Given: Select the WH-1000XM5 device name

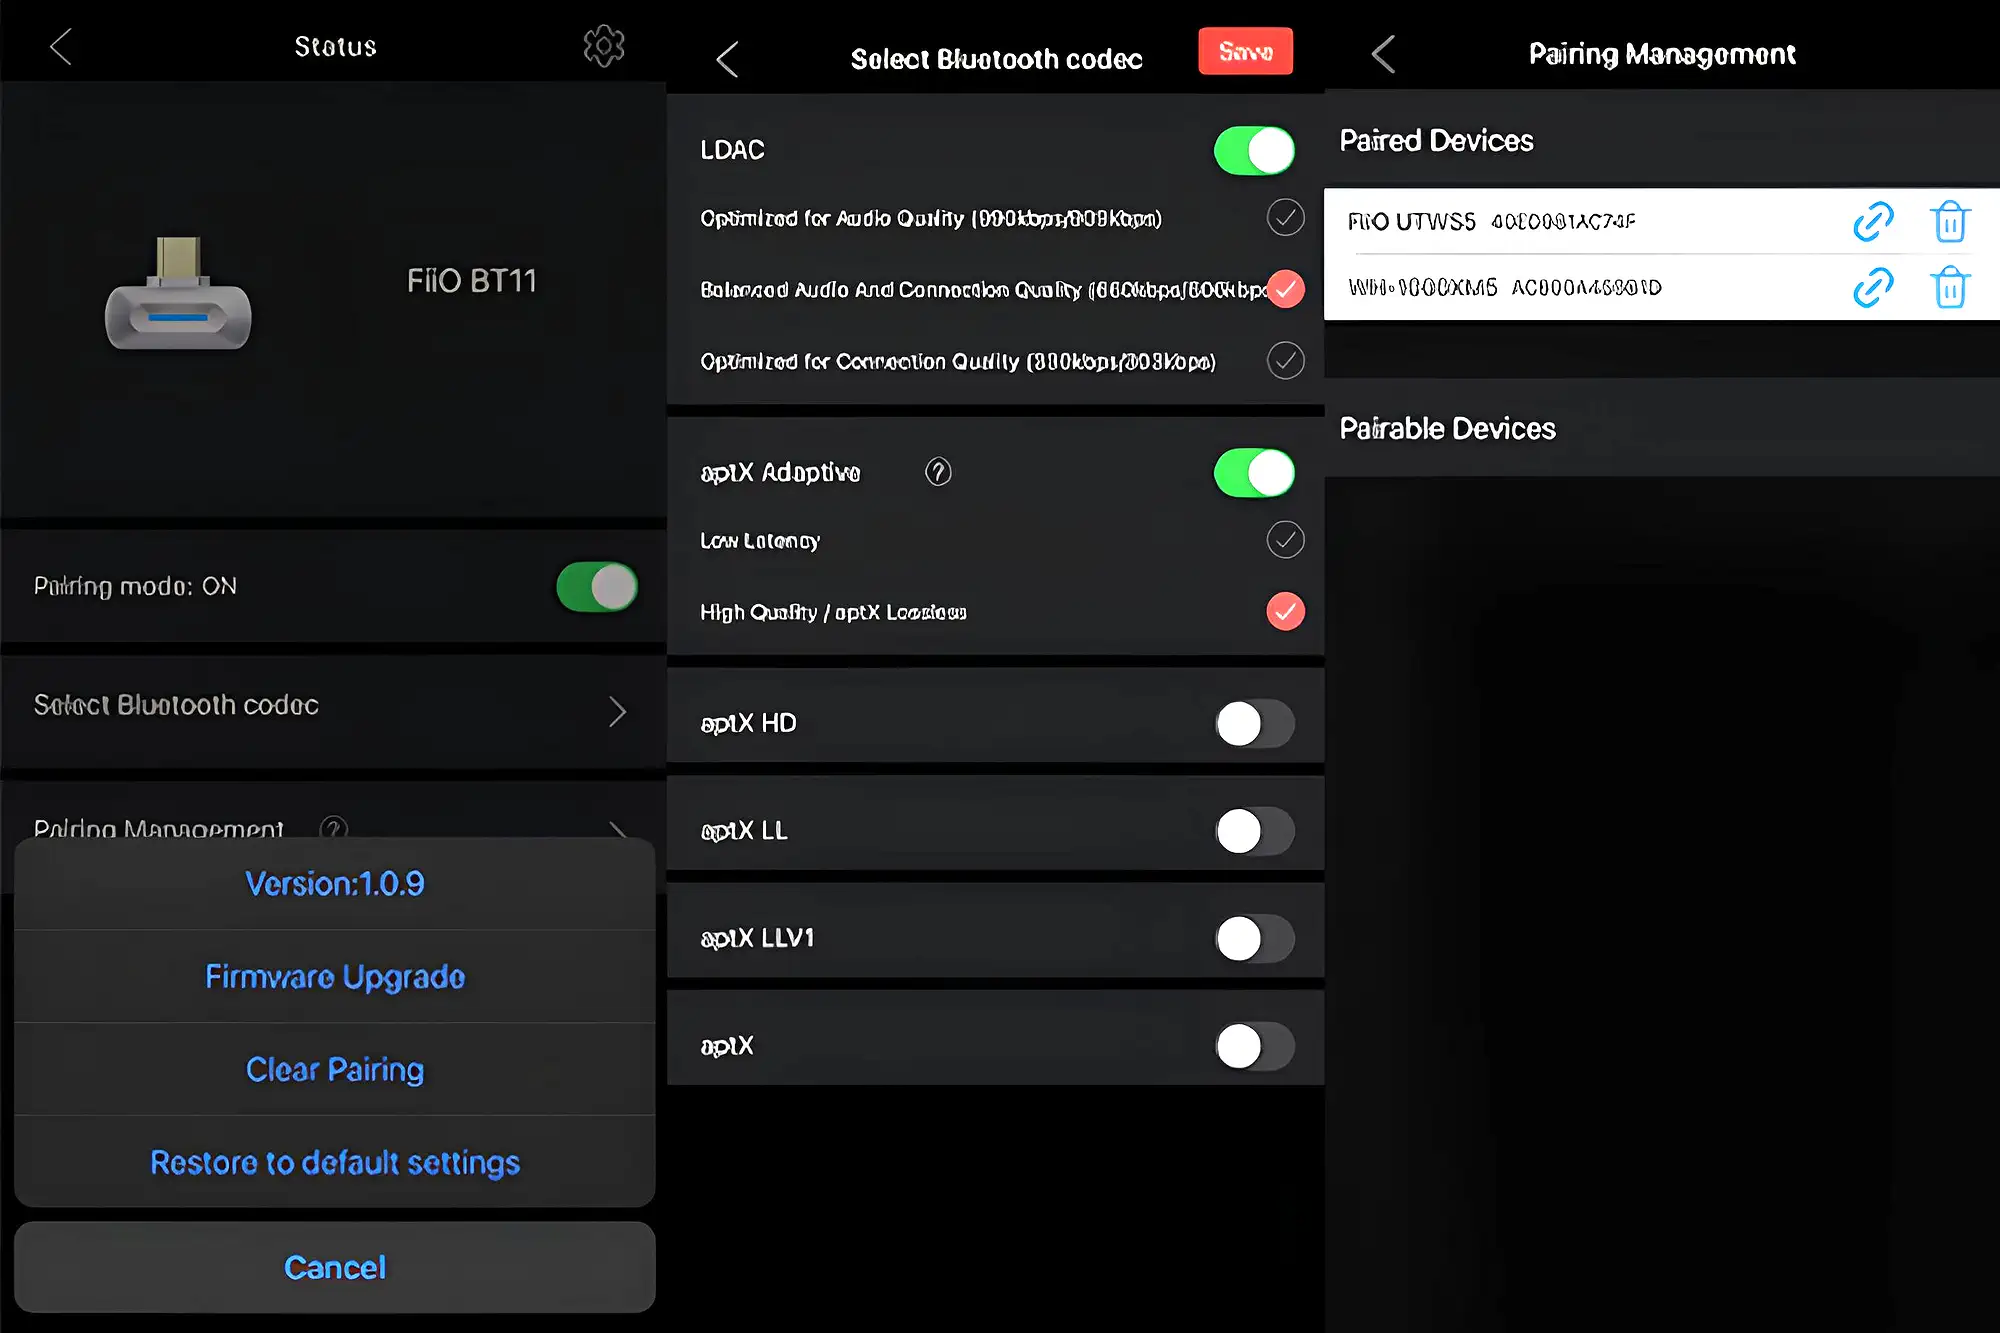Looking at the screenshot, I should (x=1422, y=287).
